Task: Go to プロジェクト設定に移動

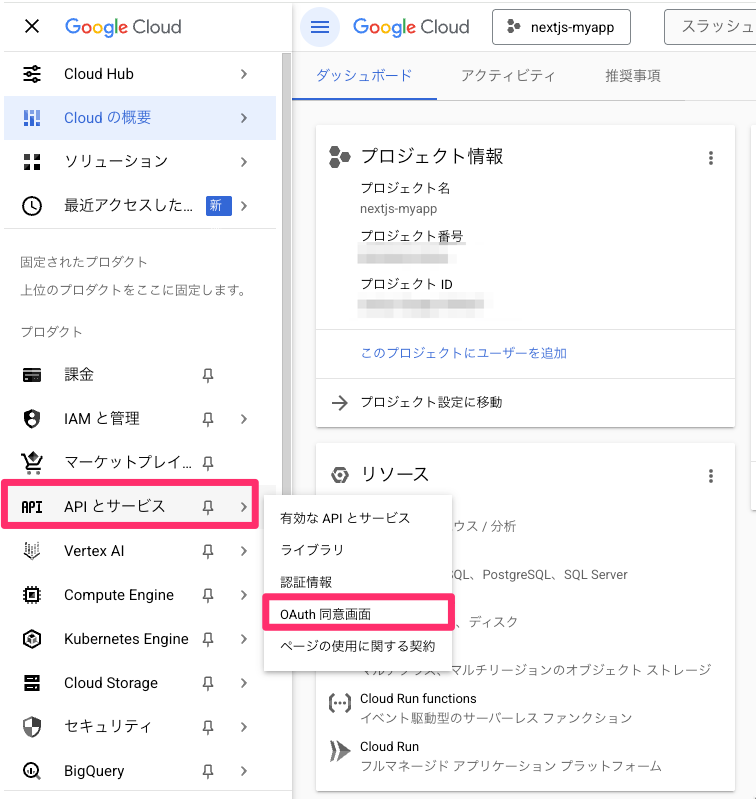Action: pos(431,403)
